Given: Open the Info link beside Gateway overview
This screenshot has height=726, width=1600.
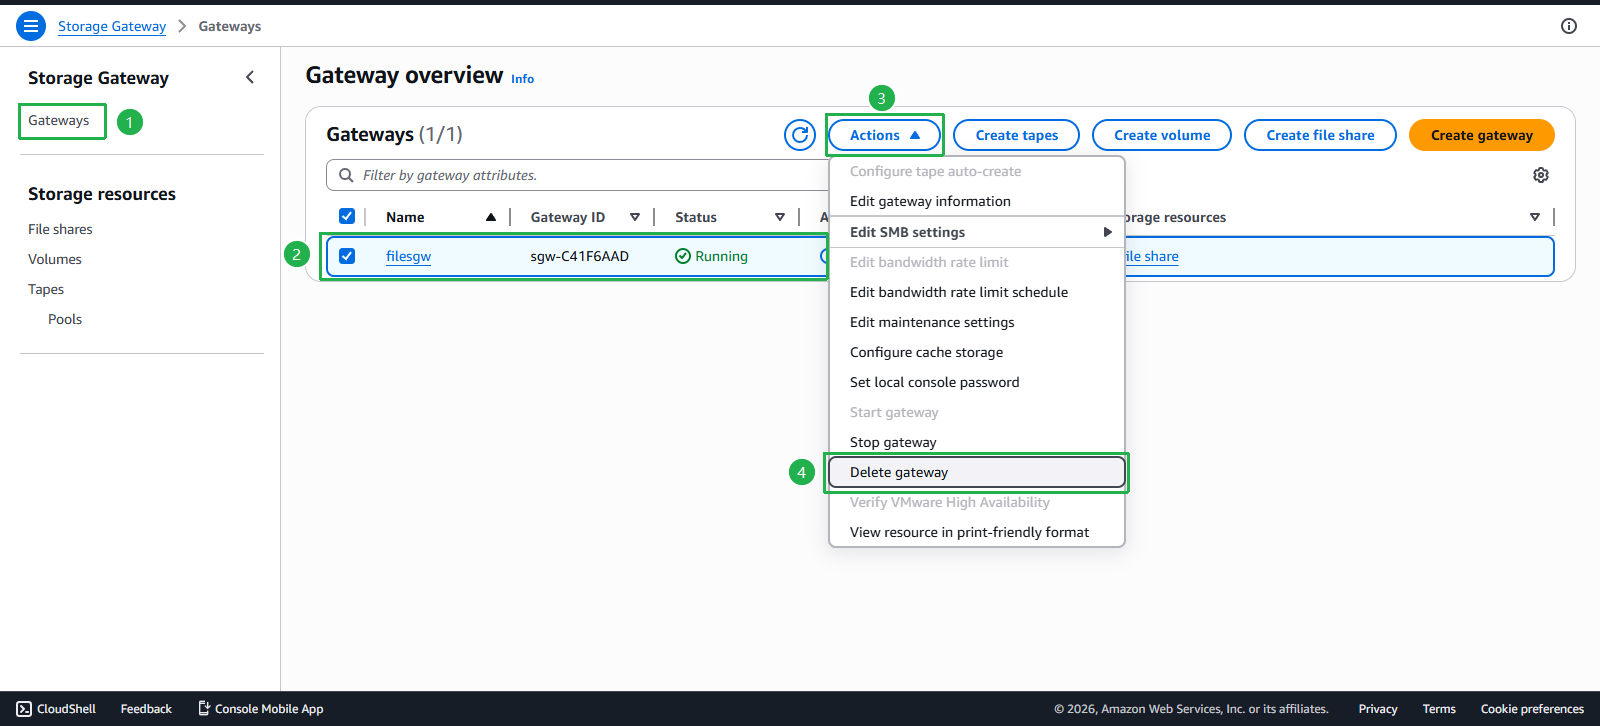Looking at the screenshot, I should click(x=522, y=79).
